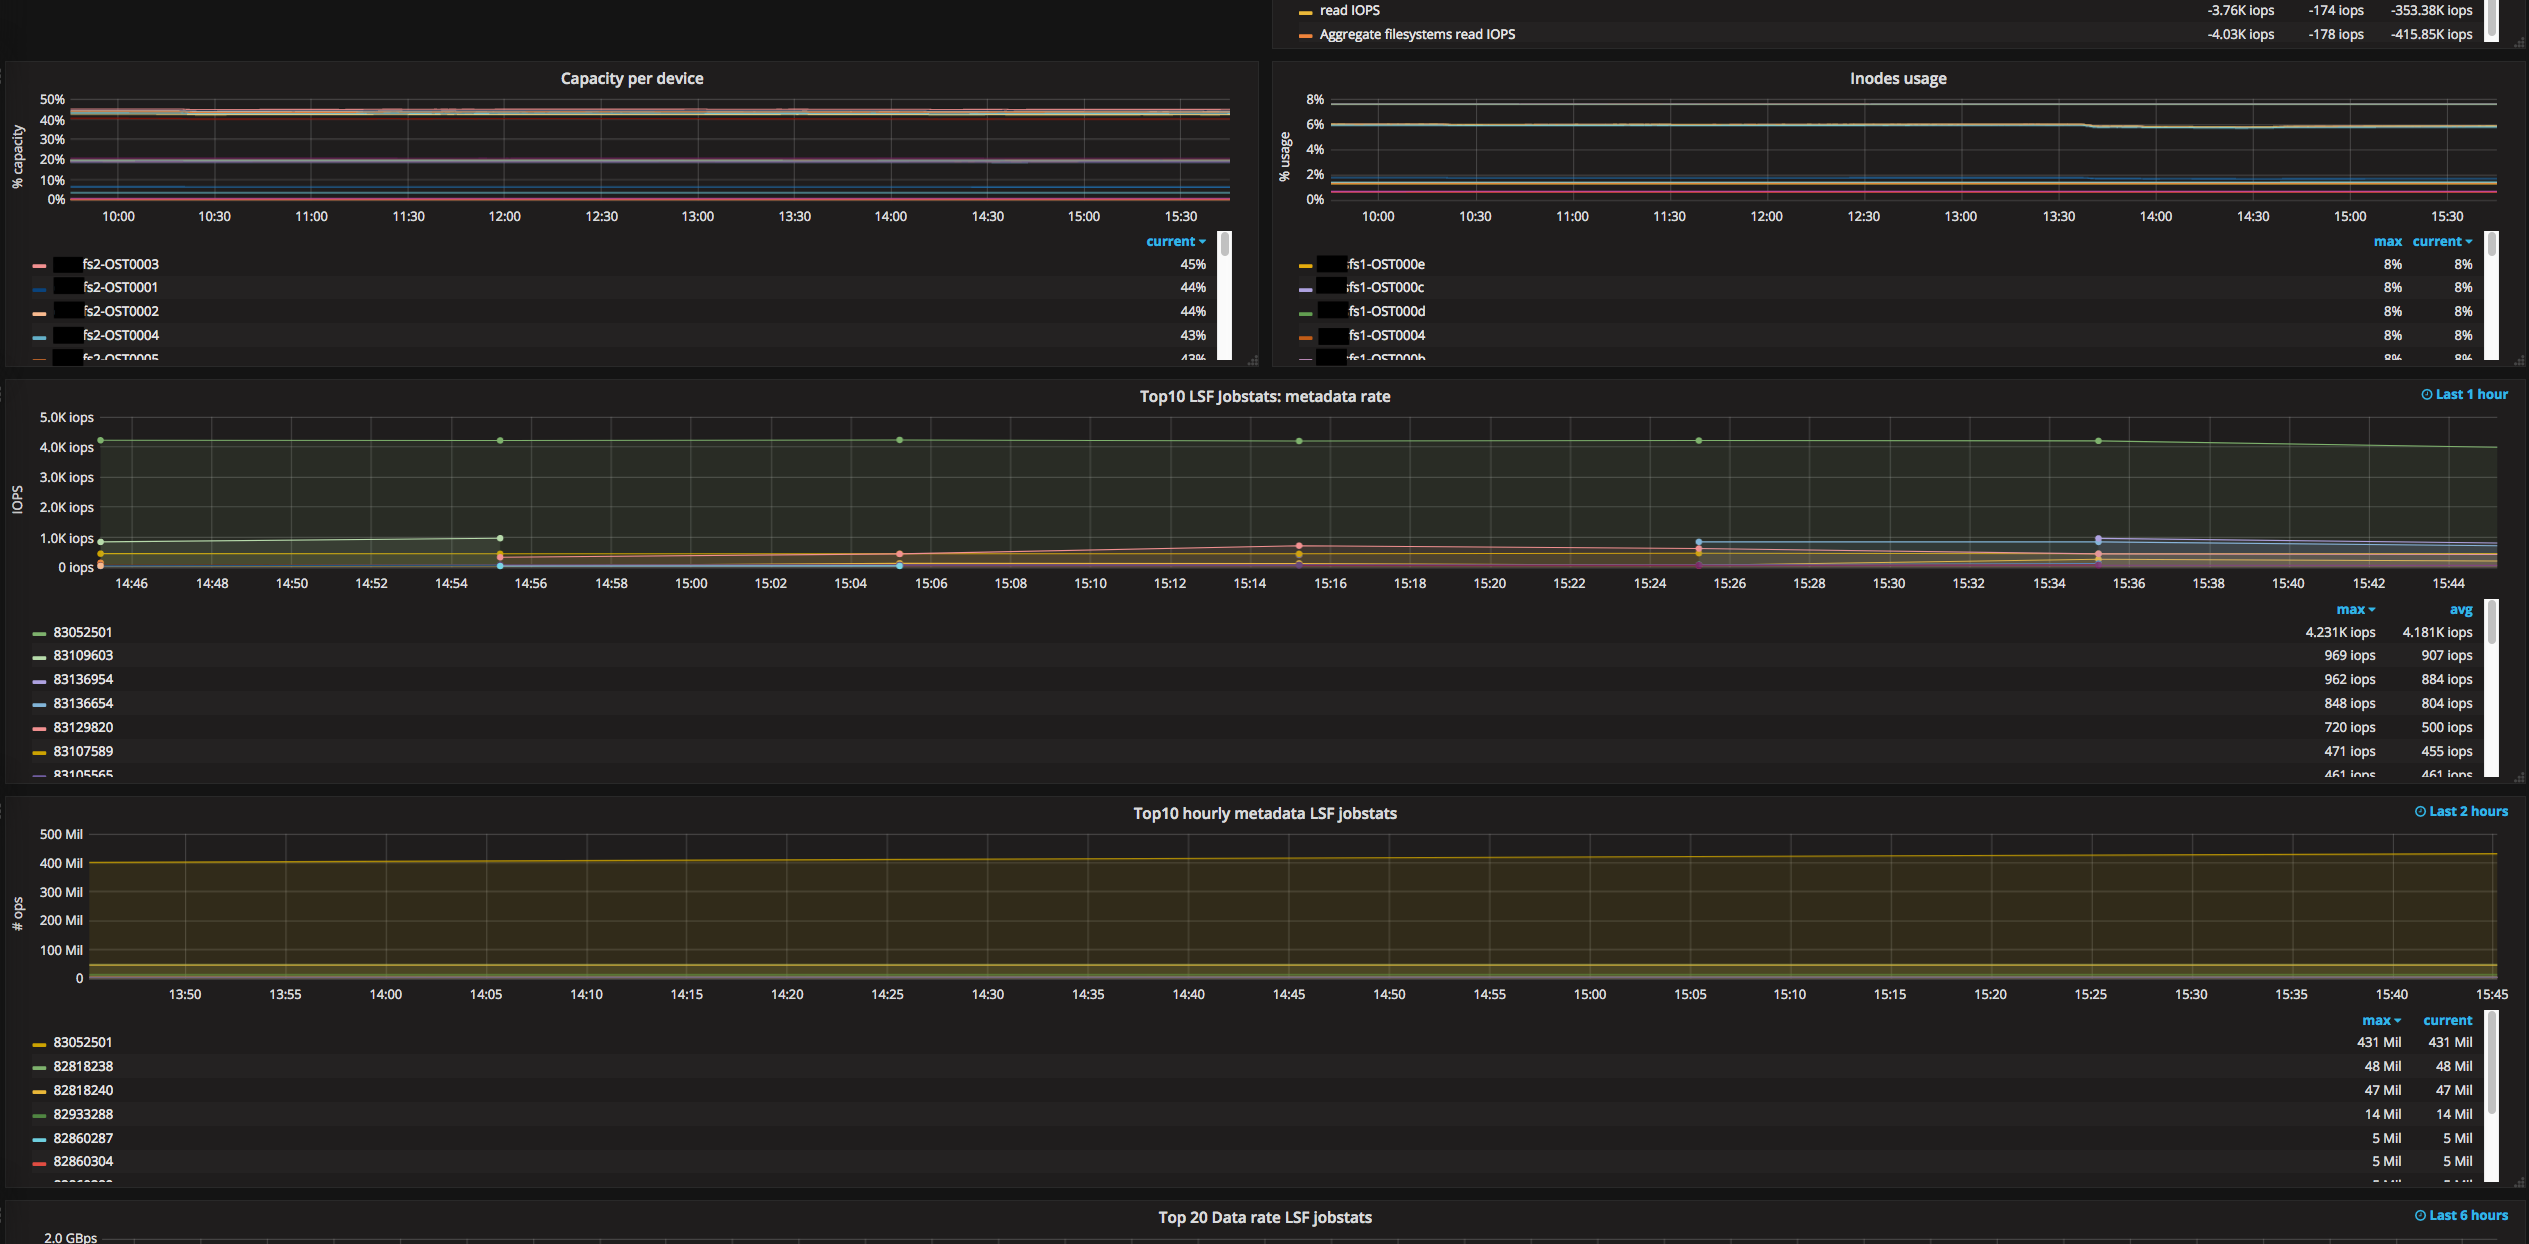Click read IOPS legend color line icon
Screen dimensions: 2529x1244
[1305, 12]
